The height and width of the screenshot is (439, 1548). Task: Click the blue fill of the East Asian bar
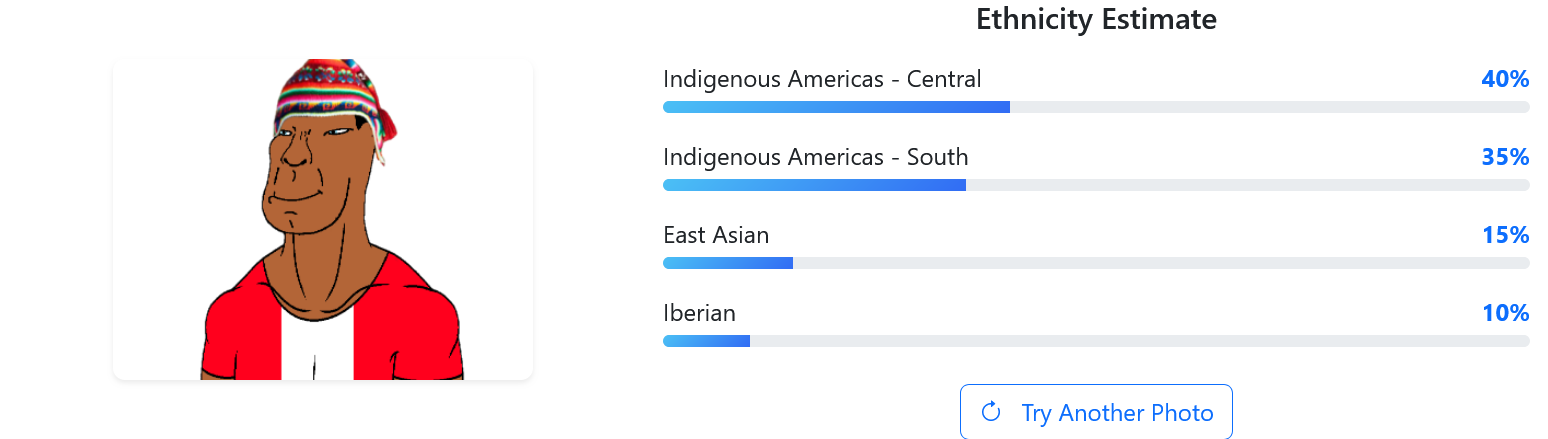728,263
